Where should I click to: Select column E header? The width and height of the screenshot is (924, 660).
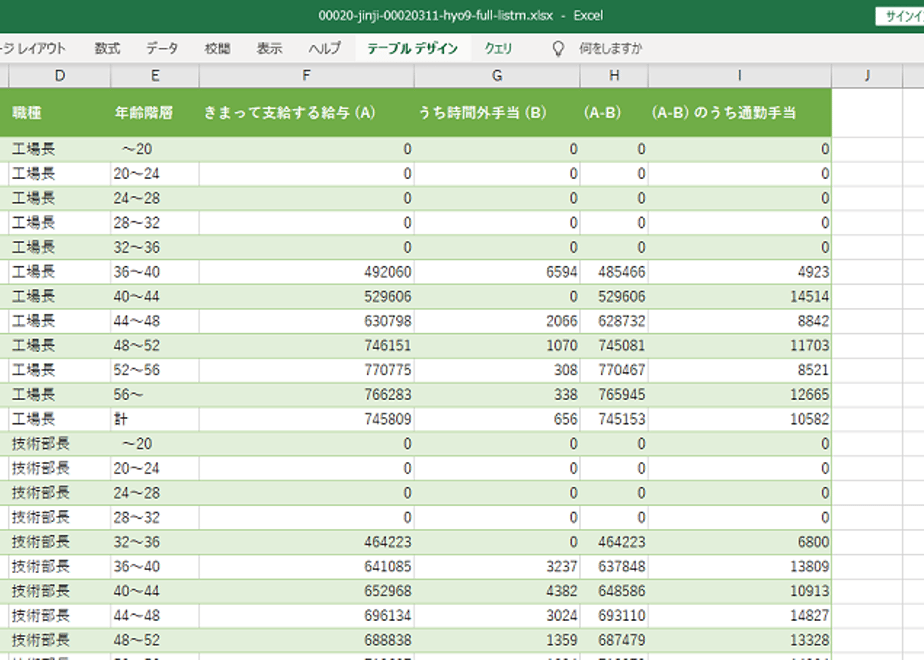tap(155, 75)
